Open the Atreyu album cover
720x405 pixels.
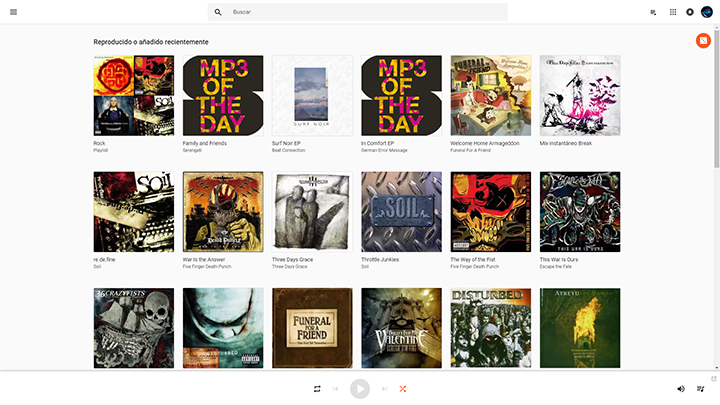pyautogui.click(x=580, y=328)
